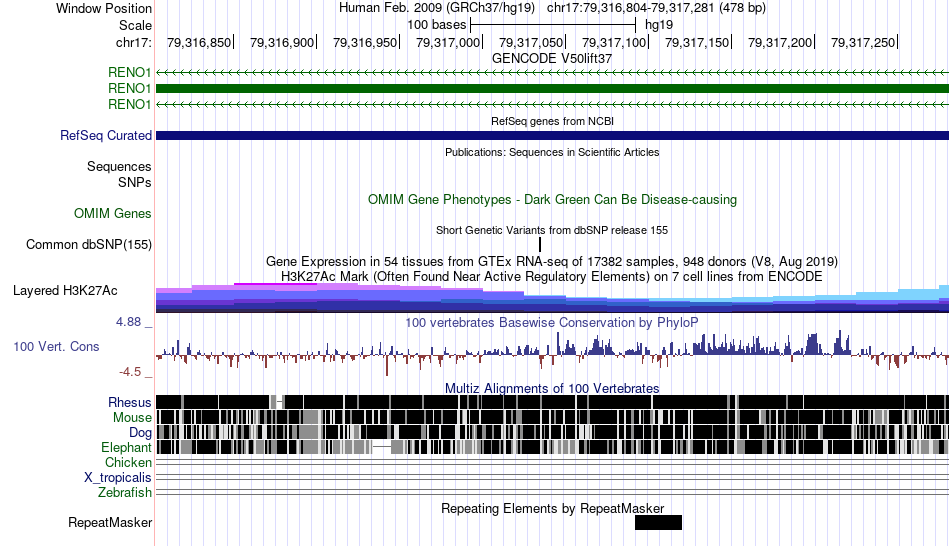This screenshot has height=546, width=950.
Task: Click the top RENO1 intron arrow line
Action: (553, 73)
